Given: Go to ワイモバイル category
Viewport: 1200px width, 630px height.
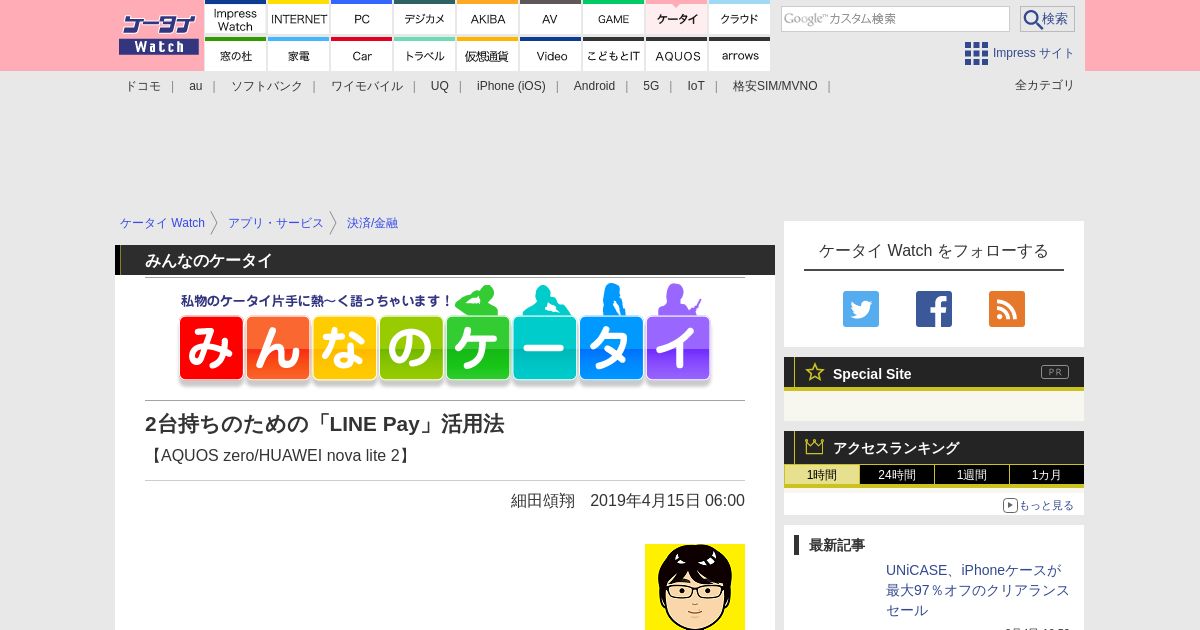Looking at the screenshot, I should (x=367, y=86).
